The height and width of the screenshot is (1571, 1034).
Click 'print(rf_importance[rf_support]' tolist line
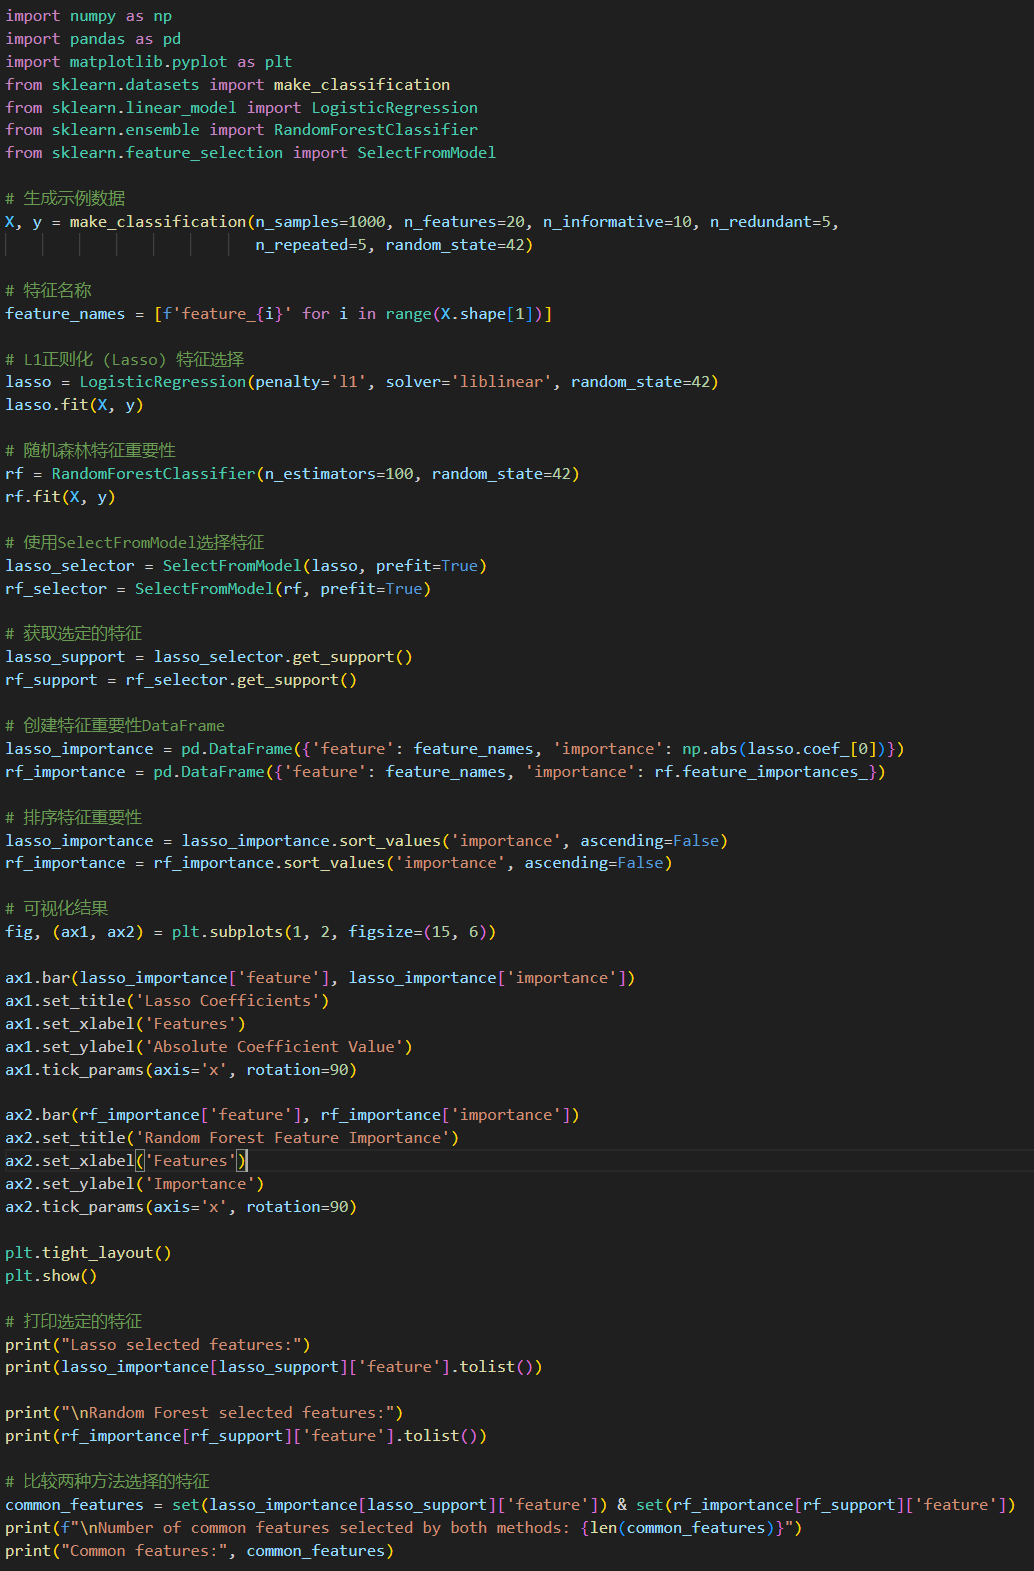[x=246, y=1436]
